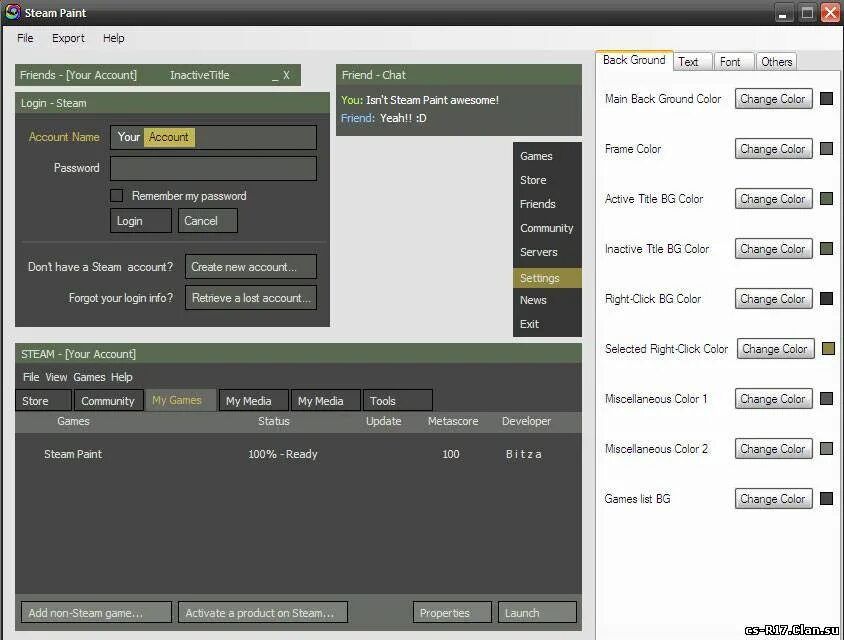
Task: Open Help menu in the STEAM preview window
Action: (122, 377)
